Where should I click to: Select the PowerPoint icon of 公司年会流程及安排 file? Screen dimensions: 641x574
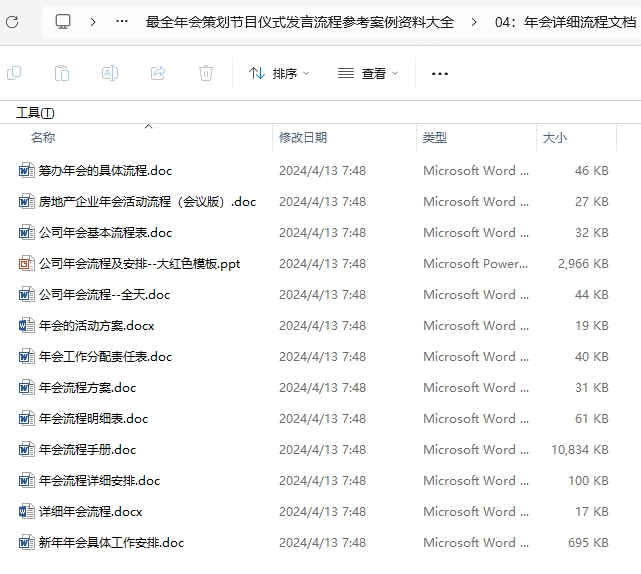point(26,264)
